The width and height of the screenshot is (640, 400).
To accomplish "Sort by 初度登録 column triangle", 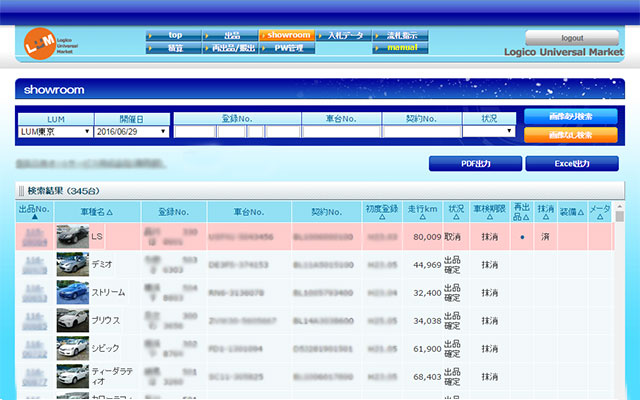I will pyautogui.click(x=382, y=217).
